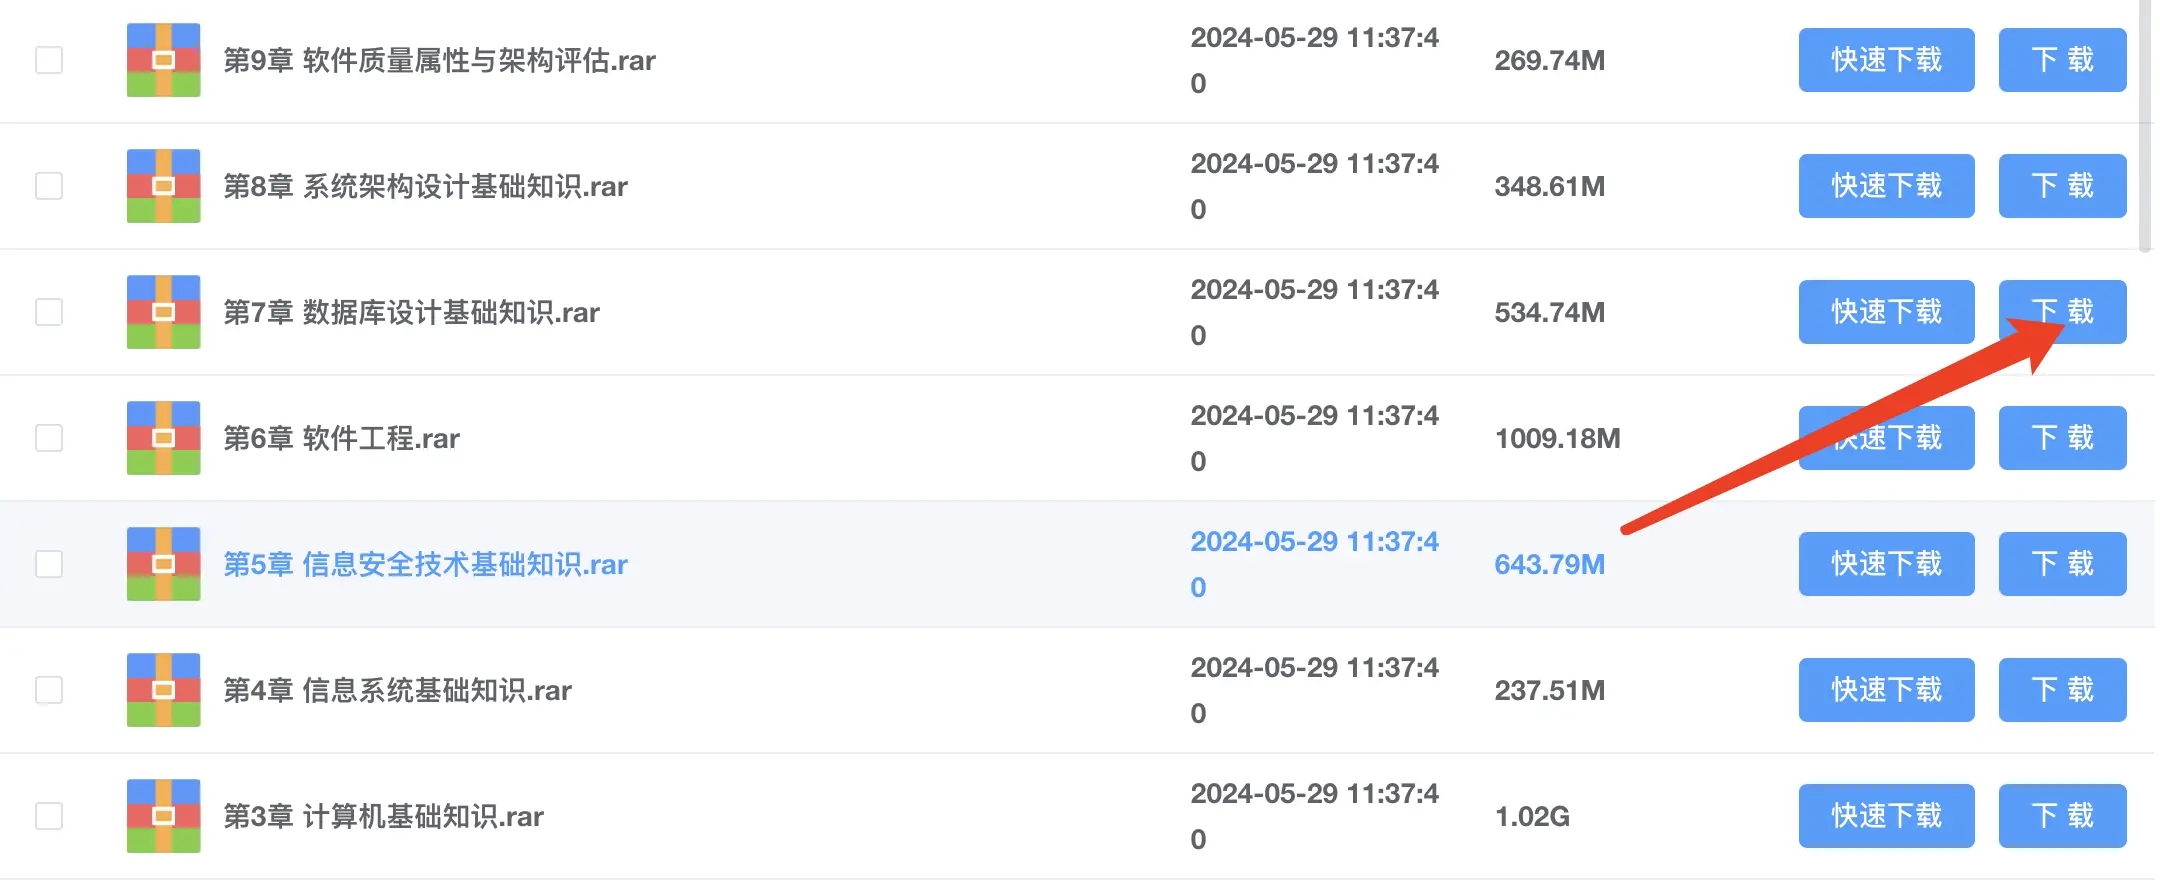Check the box next to 第5章 信息安全技术基础知识.rar

point(49,564)
